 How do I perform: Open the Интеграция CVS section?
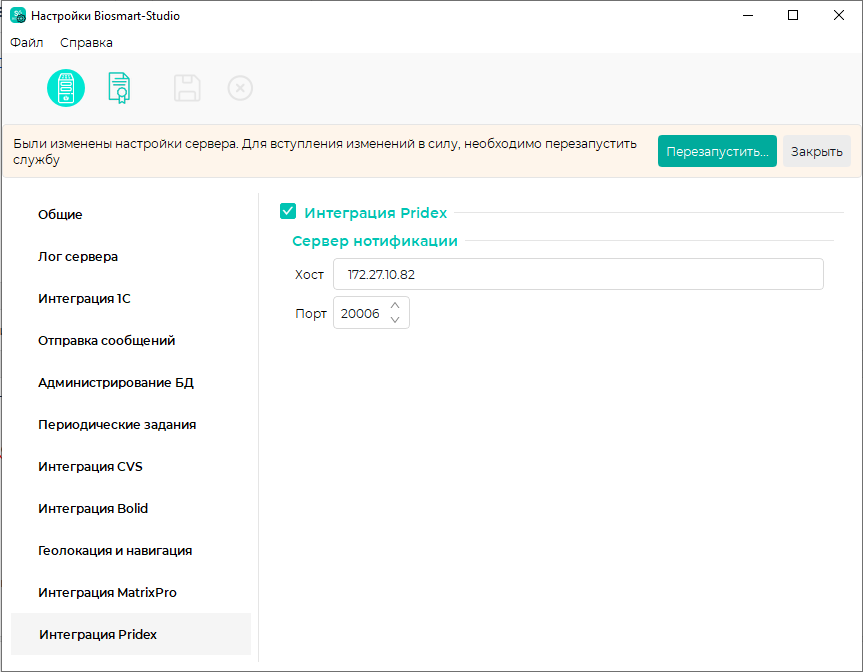click(131, 467)
